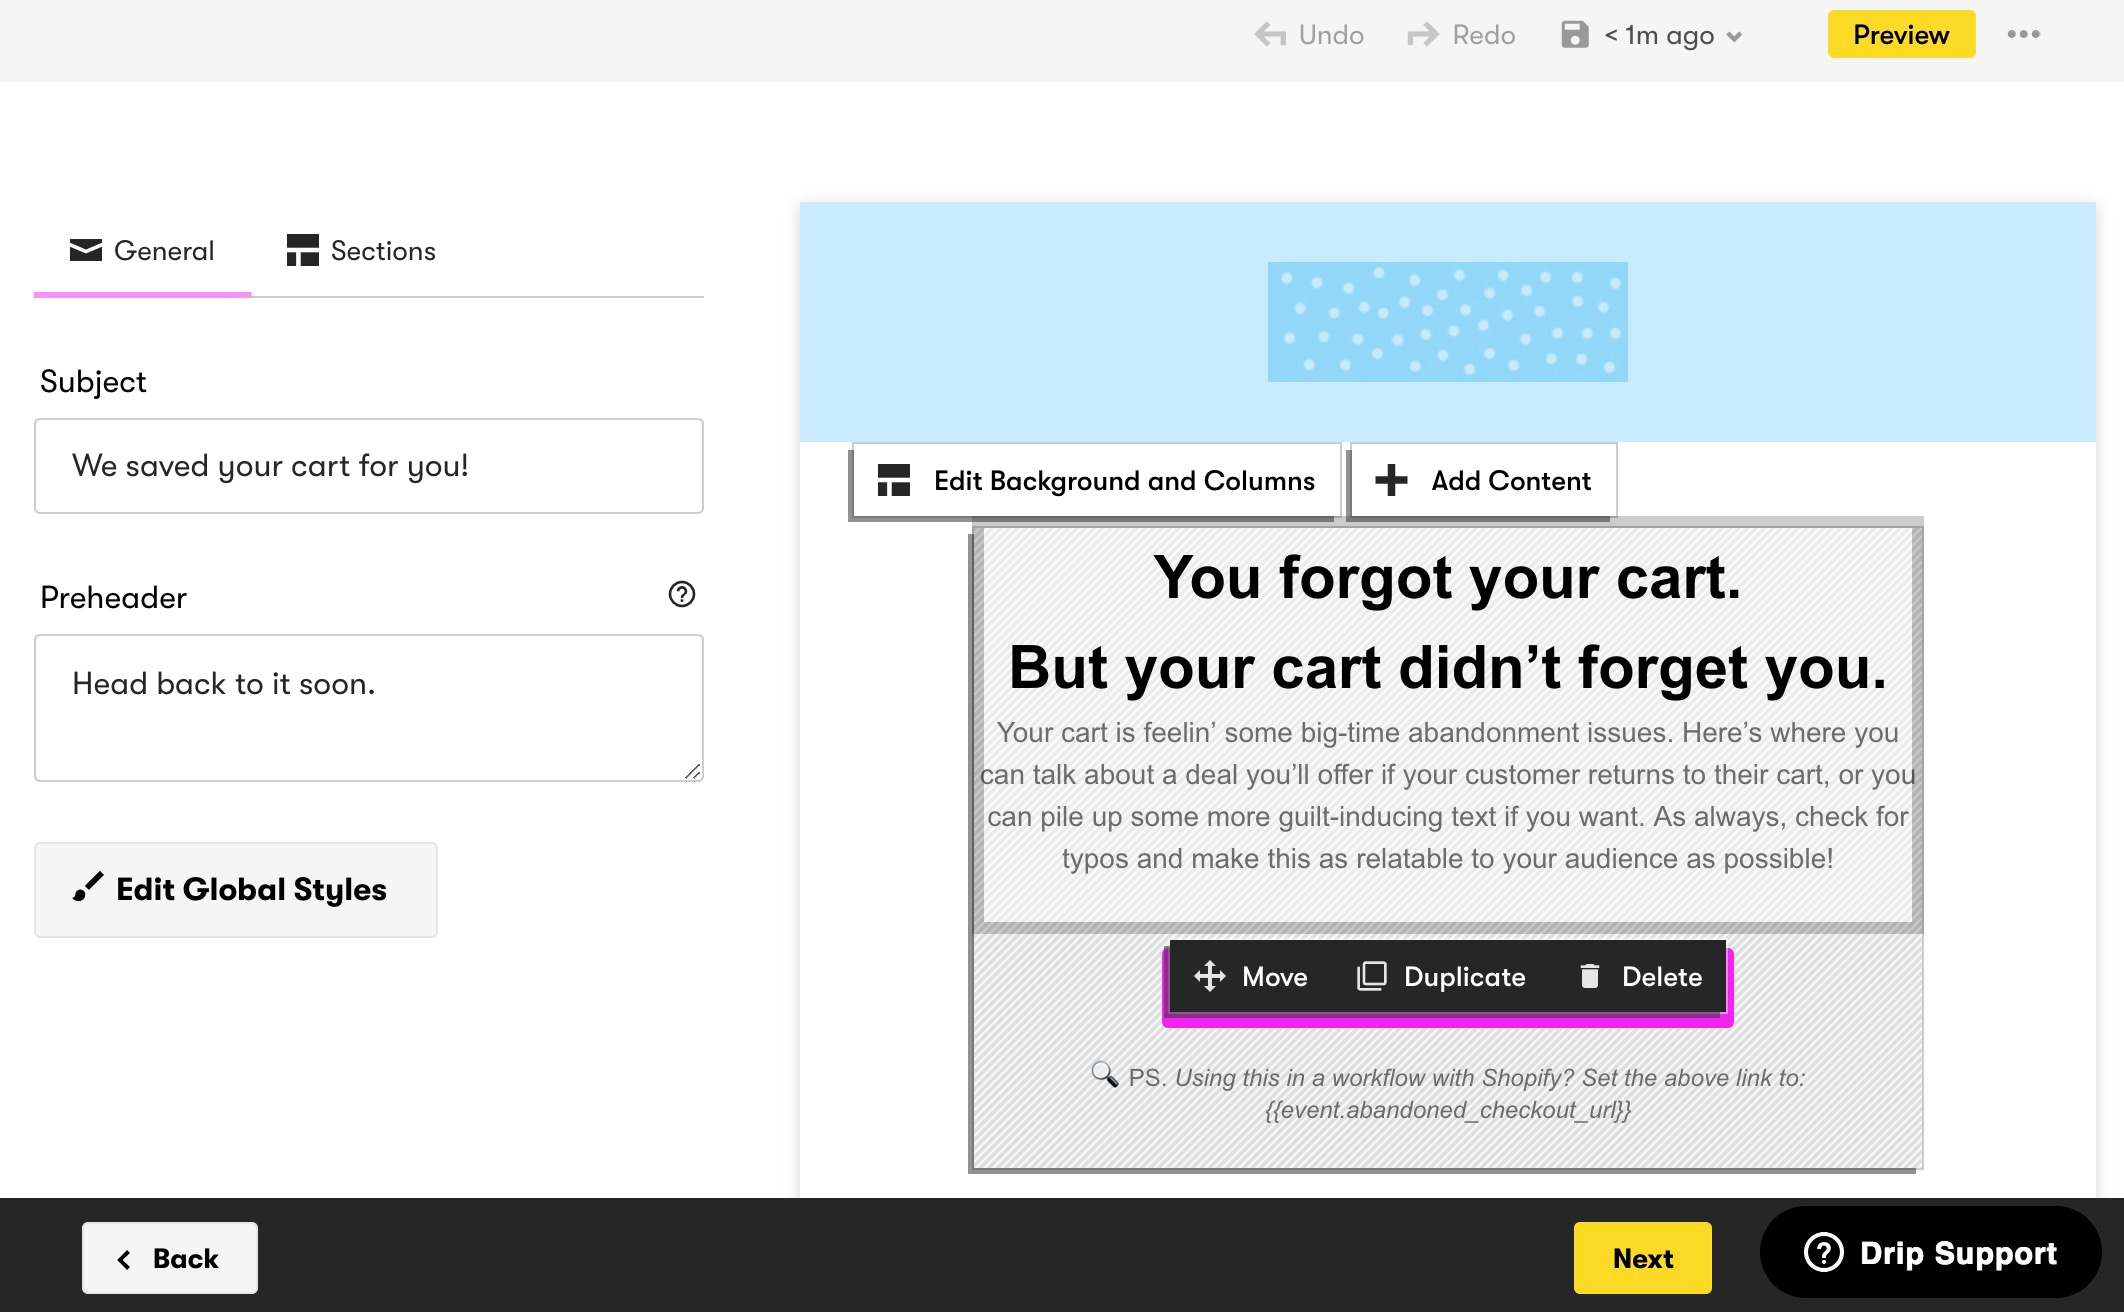Click Edit Background and Columns
Viewport: 2124px width, 1312px height.
pyautogui.click(x=1096, y=481)
